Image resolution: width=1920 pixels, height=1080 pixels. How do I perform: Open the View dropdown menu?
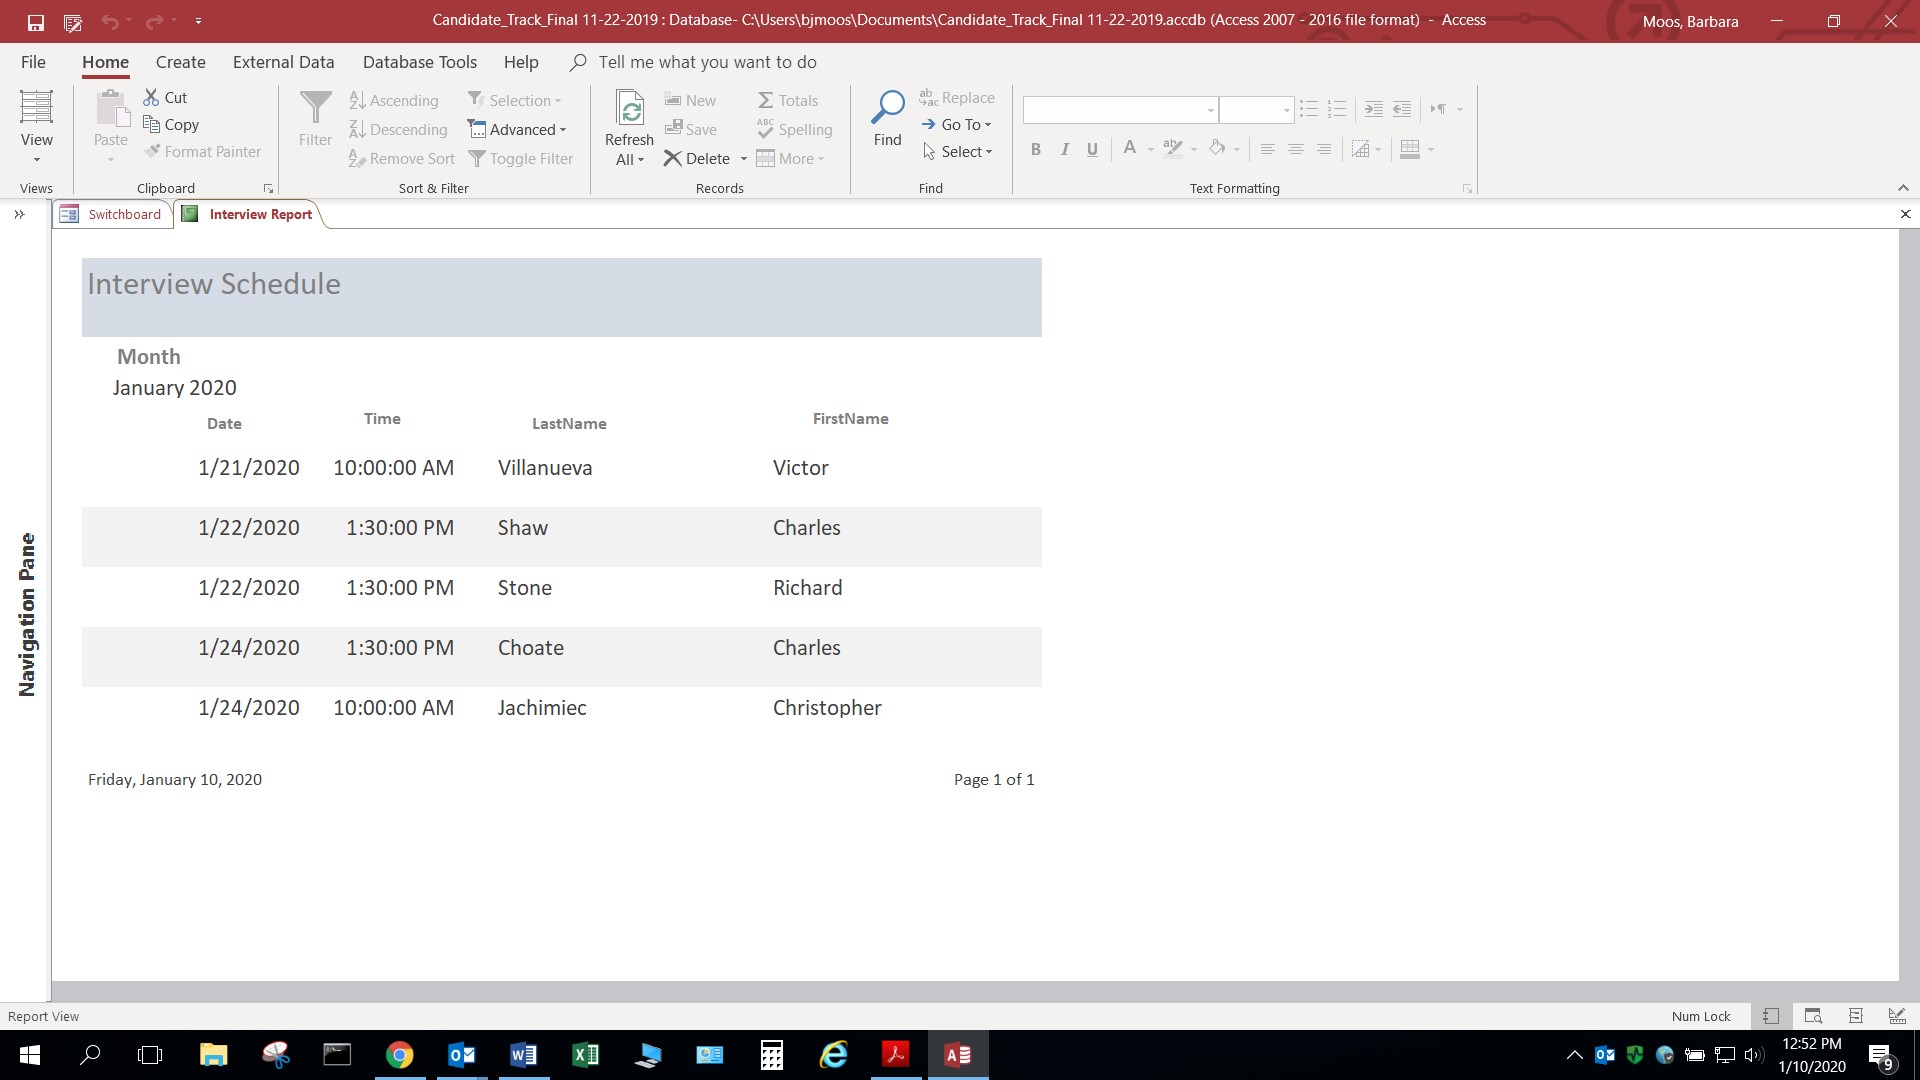pyautogui.click(x=37, y=159)
